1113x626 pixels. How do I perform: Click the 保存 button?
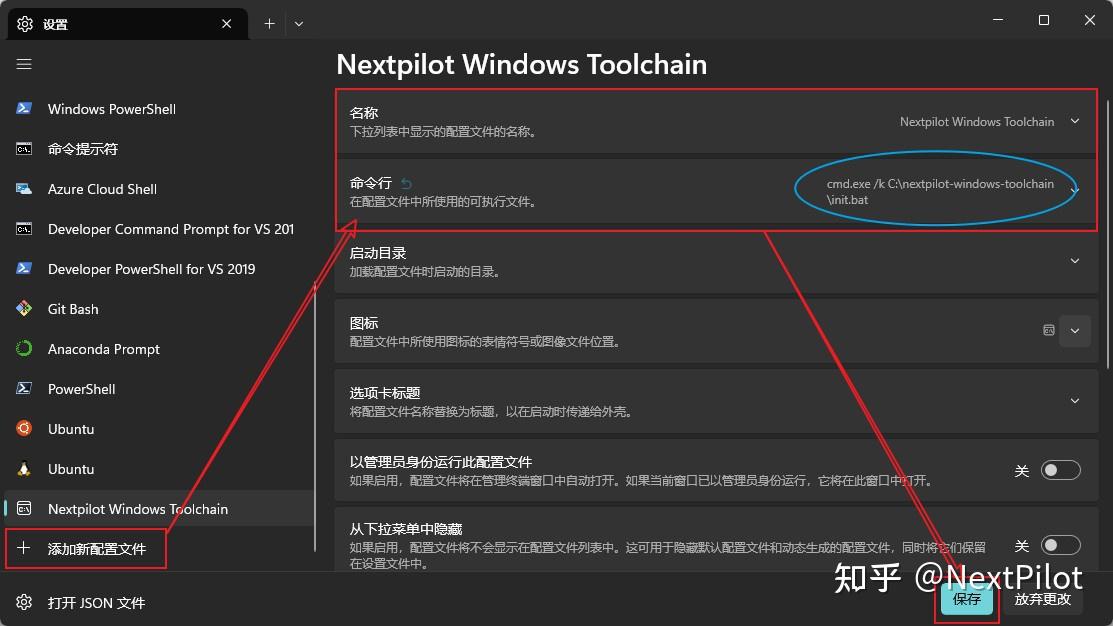click(965, 598)
